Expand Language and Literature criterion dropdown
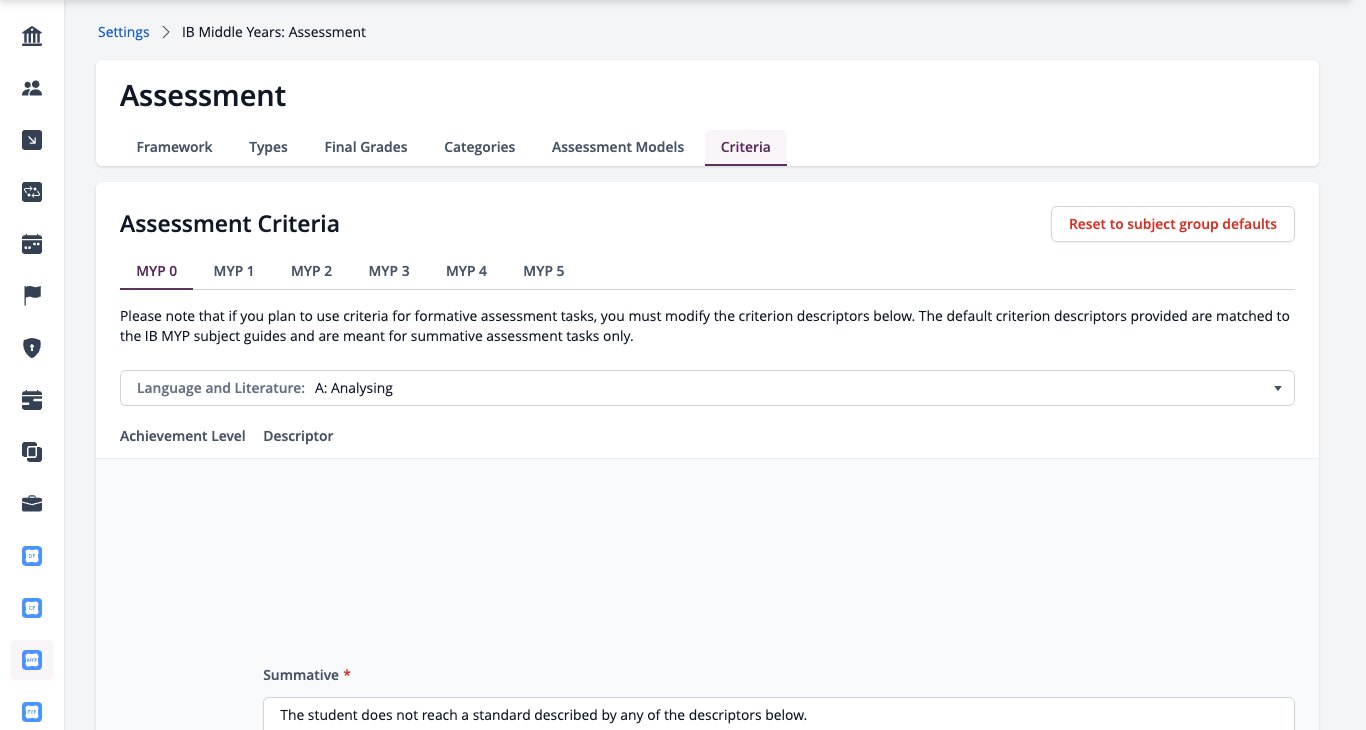The height and width of the screenshot is (730, 1366). (707, 388)
